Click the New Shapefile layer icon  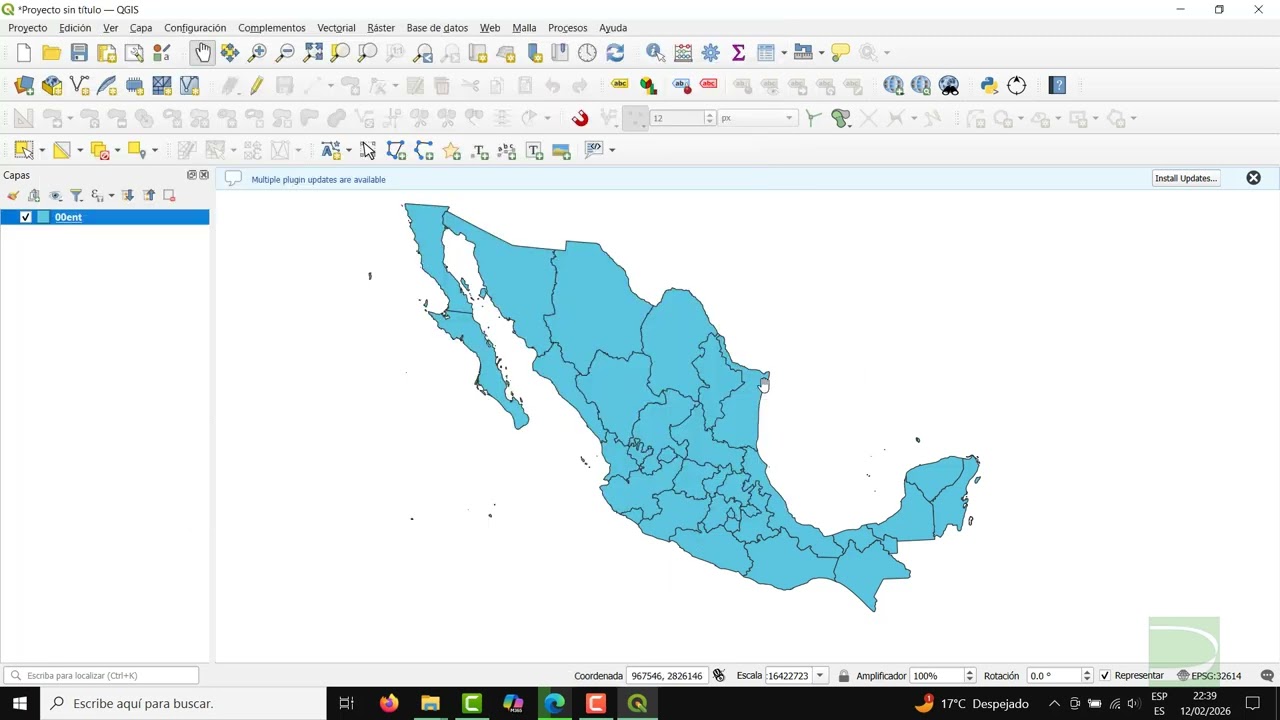pyautogui.click(x=79, y=86)
